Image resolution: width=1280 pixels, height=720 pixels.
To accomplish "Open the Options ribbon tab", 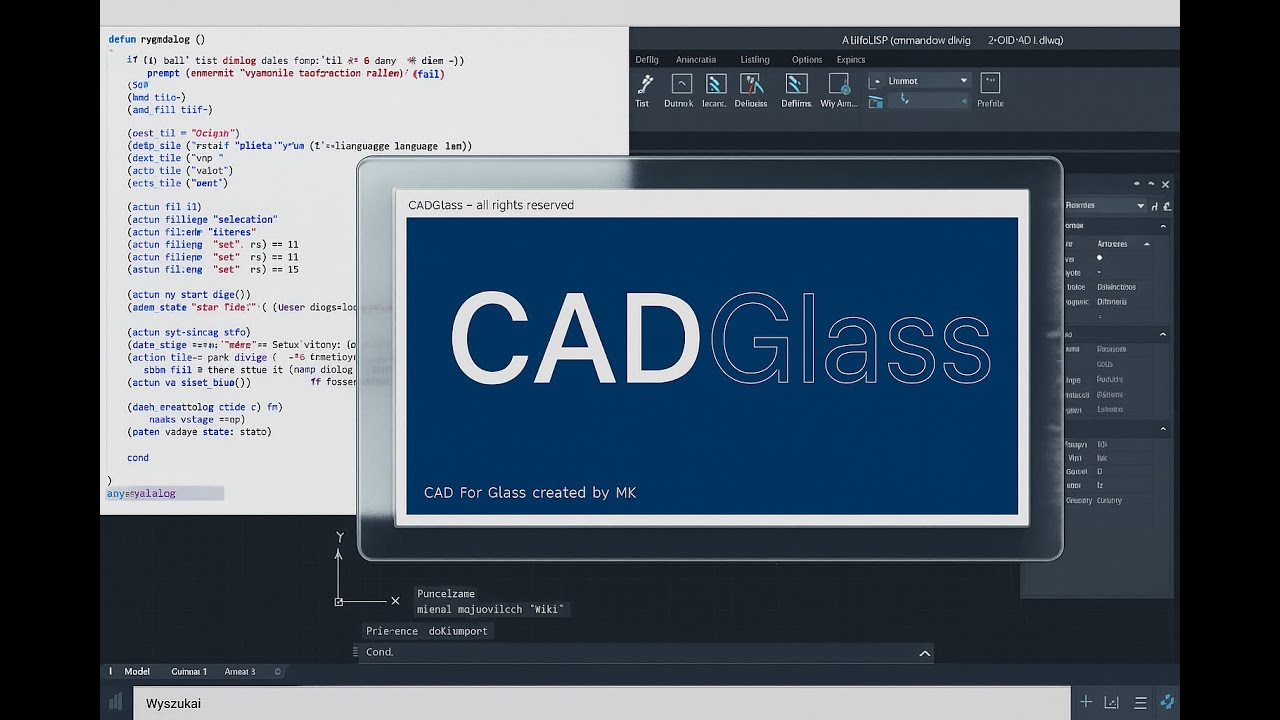I will click(807, 60).
